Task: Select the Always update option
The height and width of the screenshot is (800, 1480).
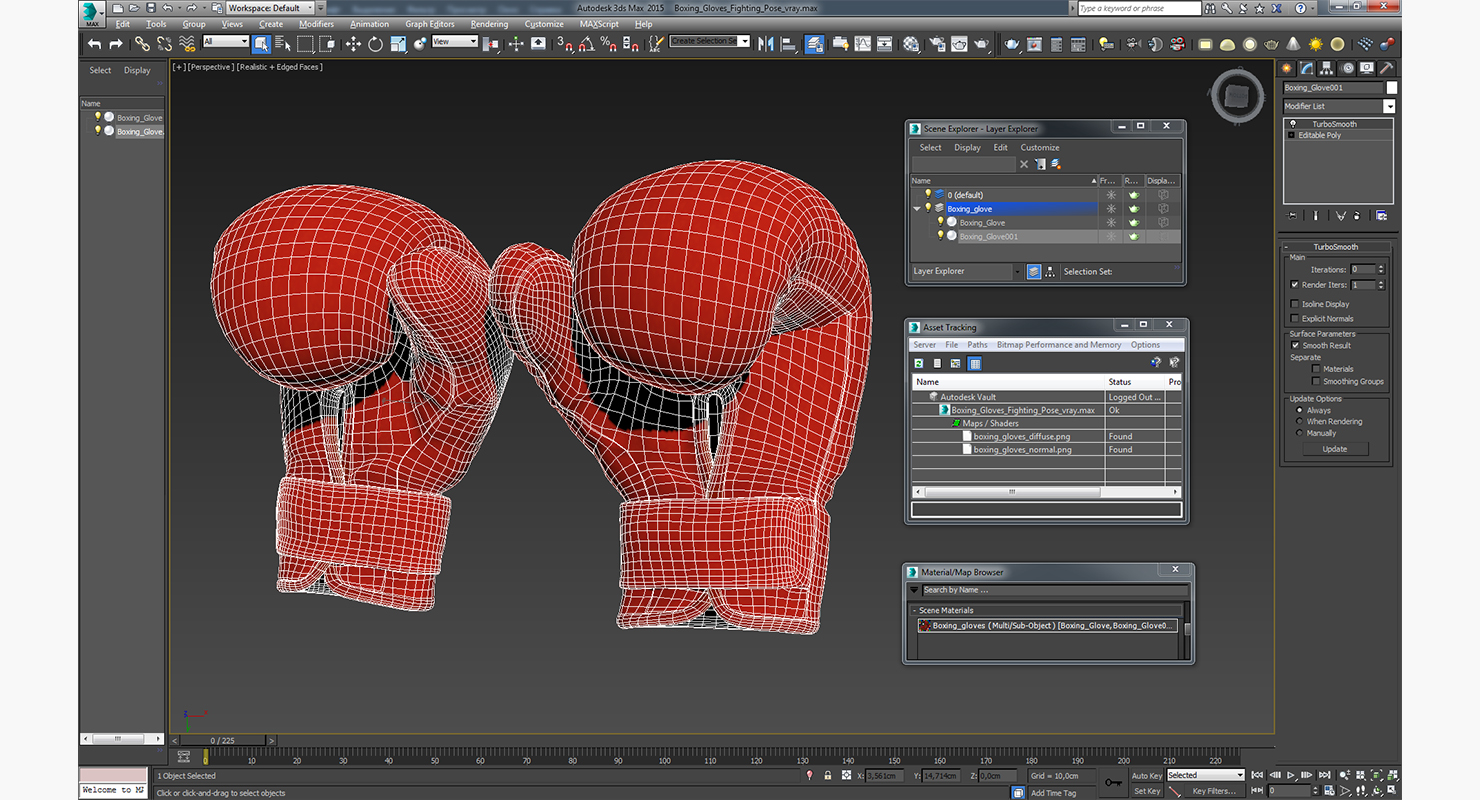Action: pos(1300,410)
